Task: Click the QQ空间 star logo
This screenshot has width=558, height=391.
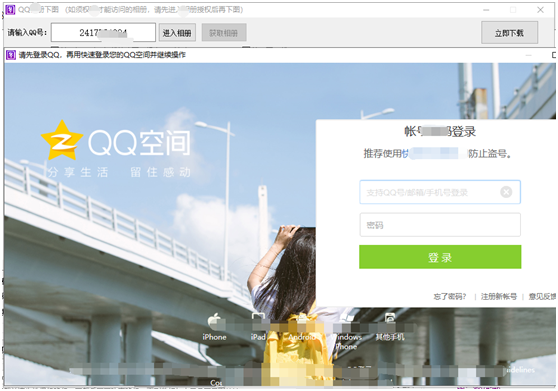Action: tap(62, 140)
